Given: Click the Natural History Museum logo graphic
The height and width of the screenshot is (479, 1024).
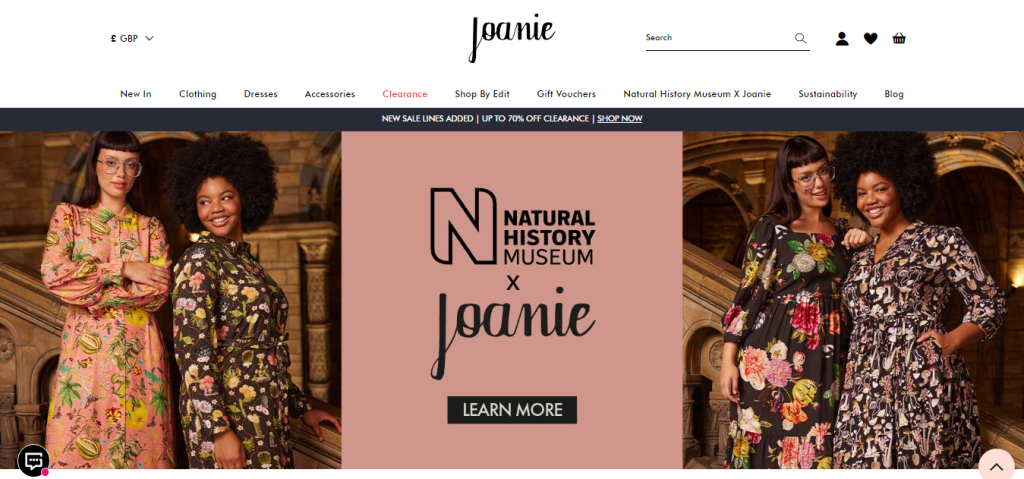Looking at the screenshot, I should (x=513, y=227).
